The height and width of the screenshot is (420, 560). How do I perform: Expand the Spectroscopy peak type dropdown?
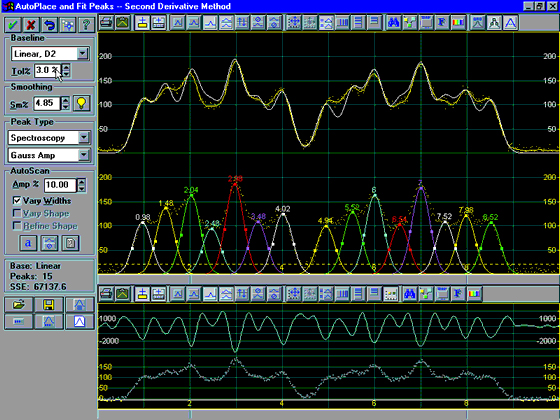coord(84,138)
